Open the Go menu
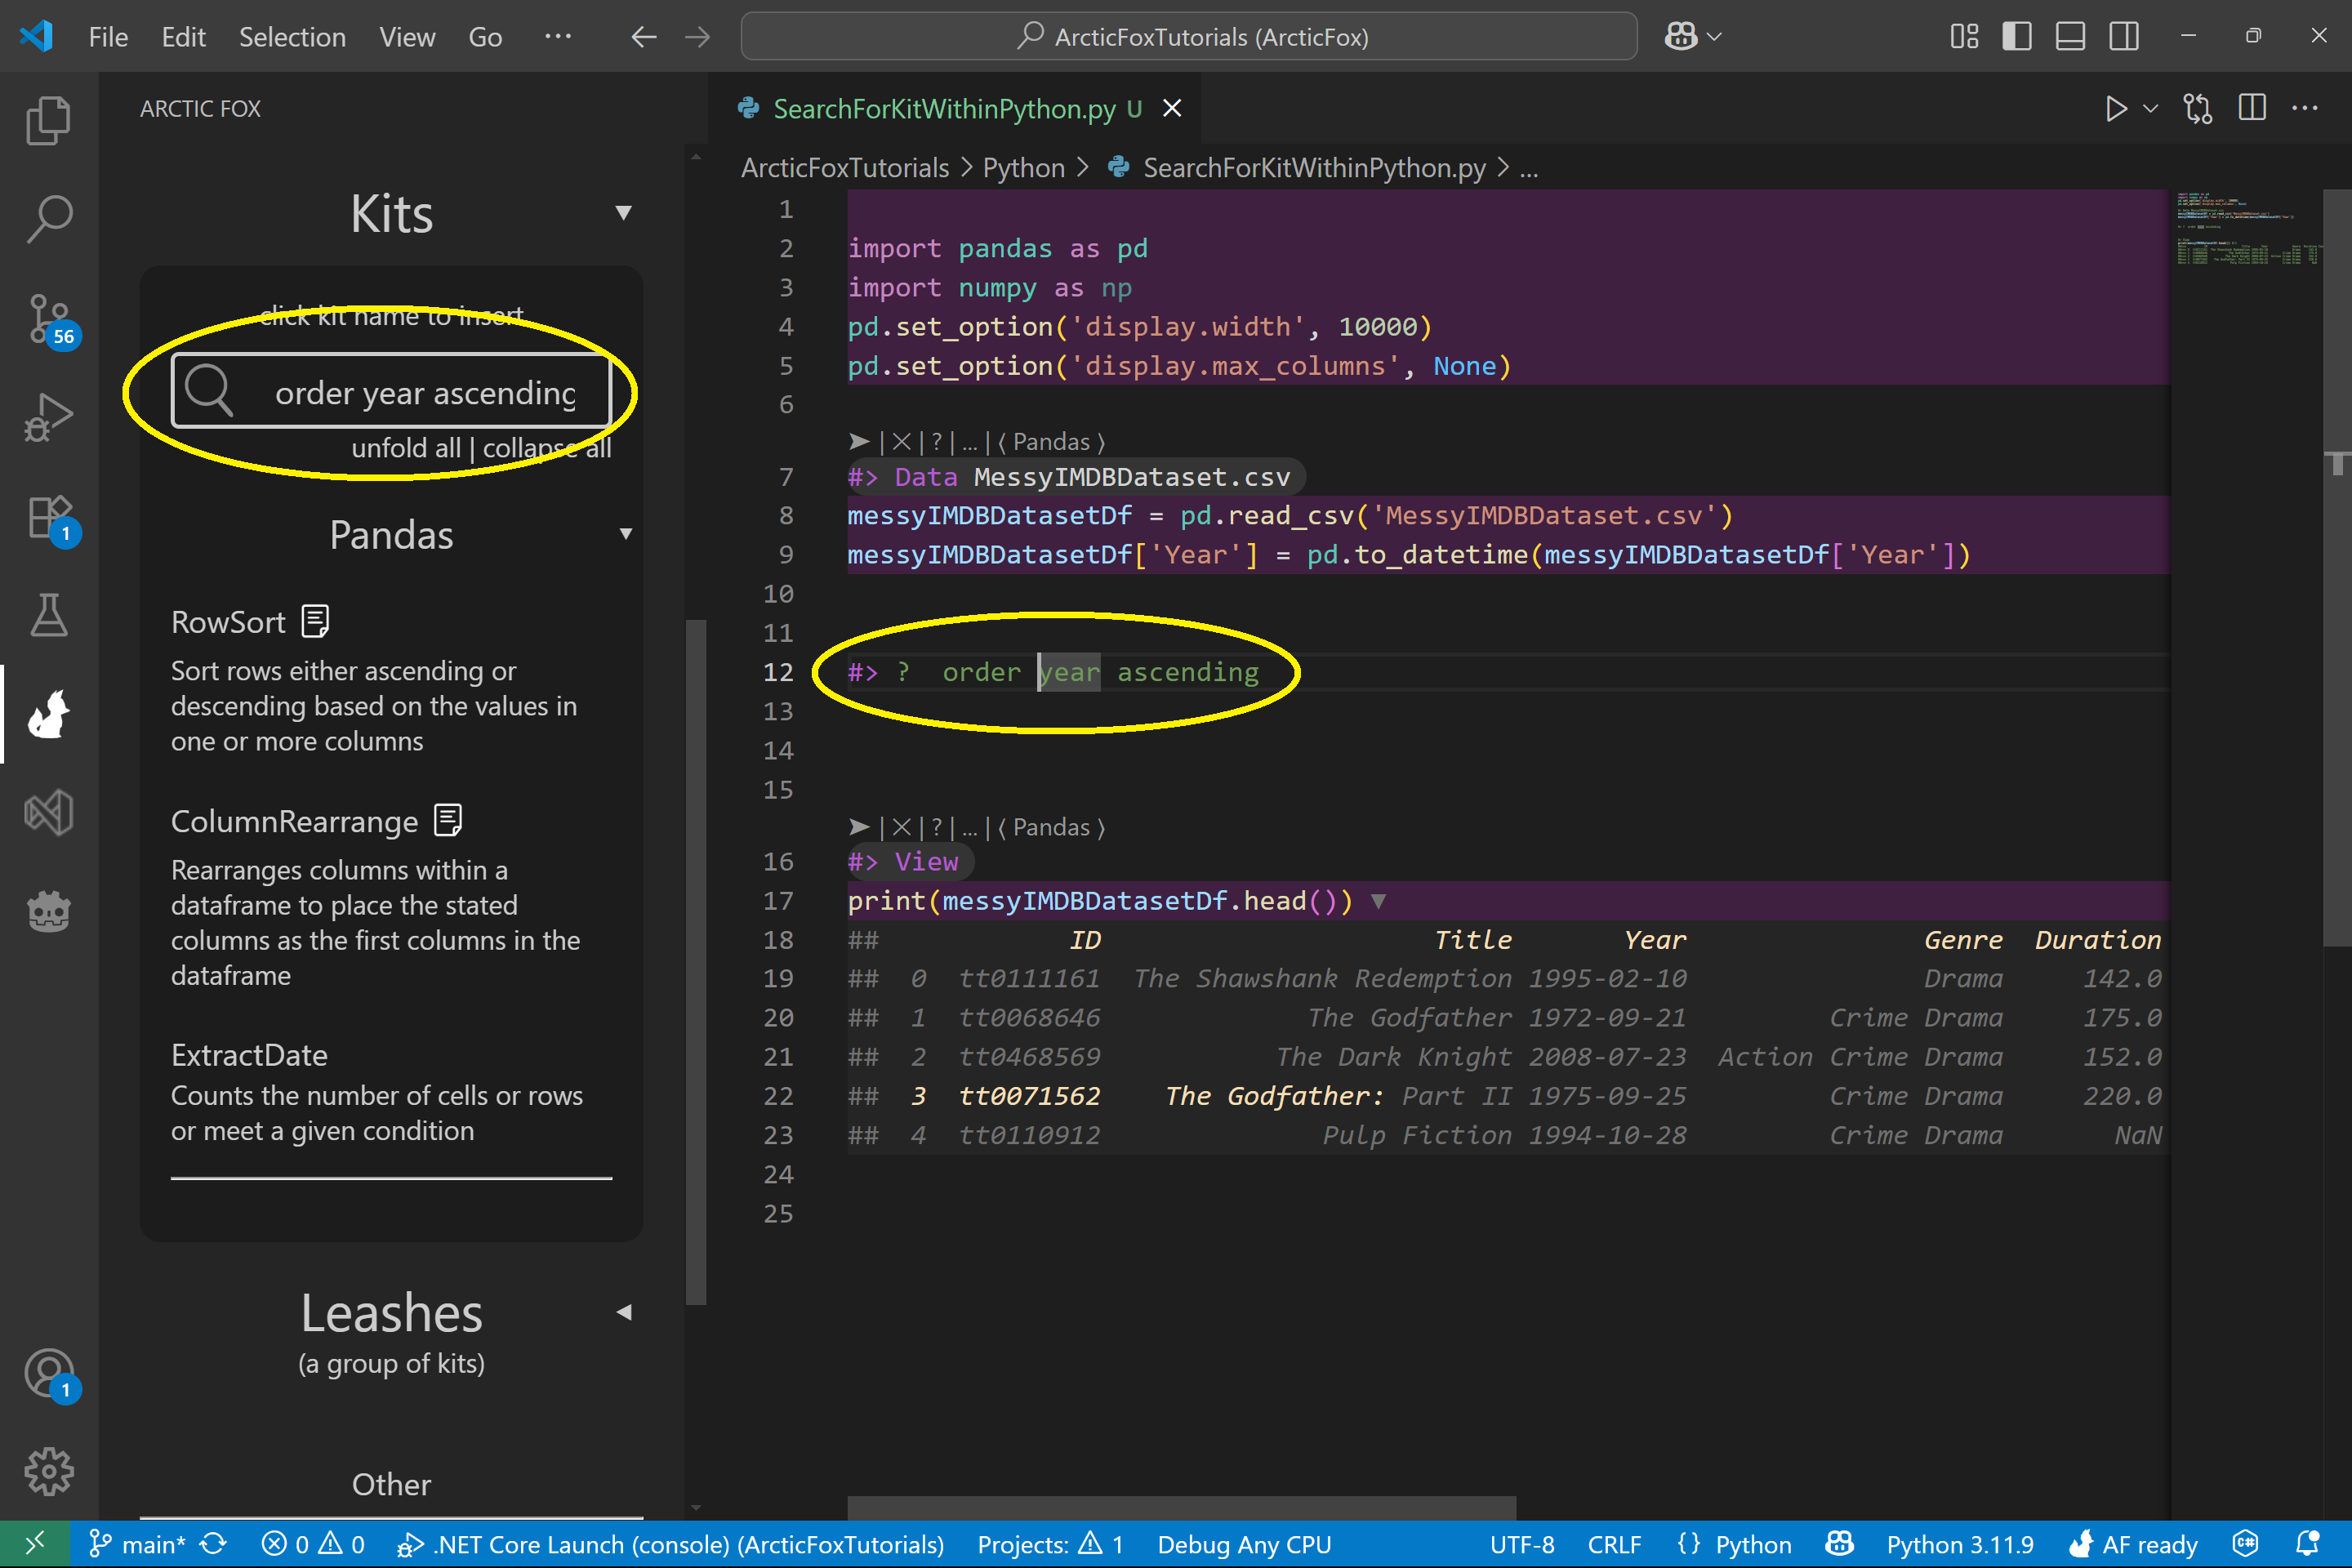 [485, 37]
